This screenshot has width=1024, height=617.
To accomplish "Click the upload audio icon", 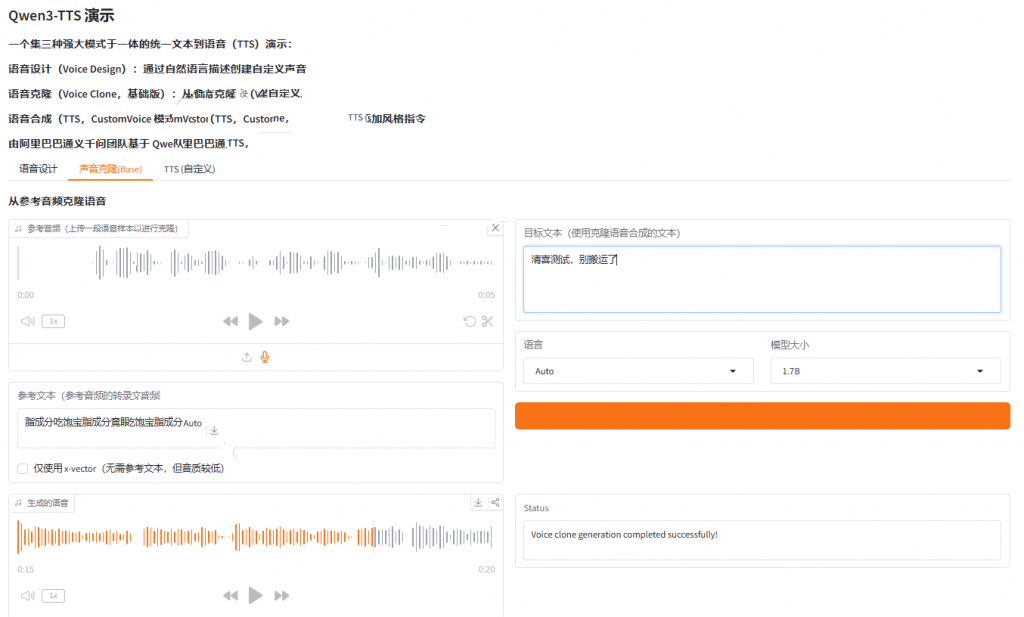I will coord(246,357).
